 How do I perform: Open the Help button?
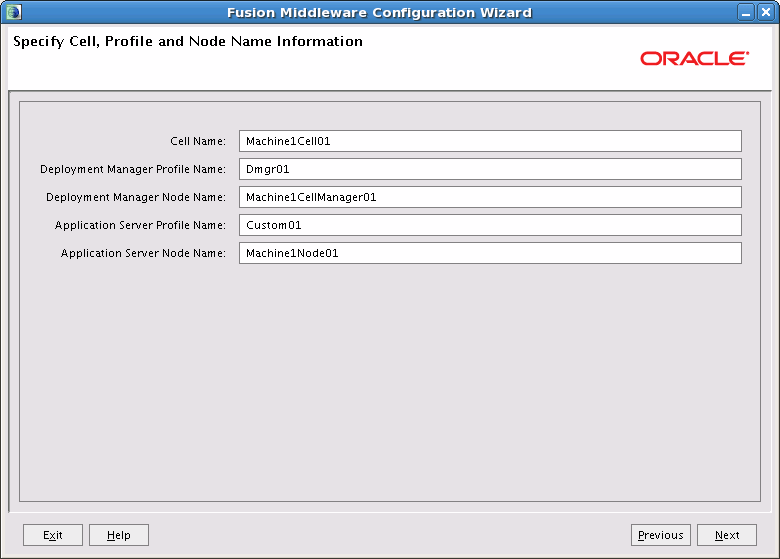pos(119,535)
